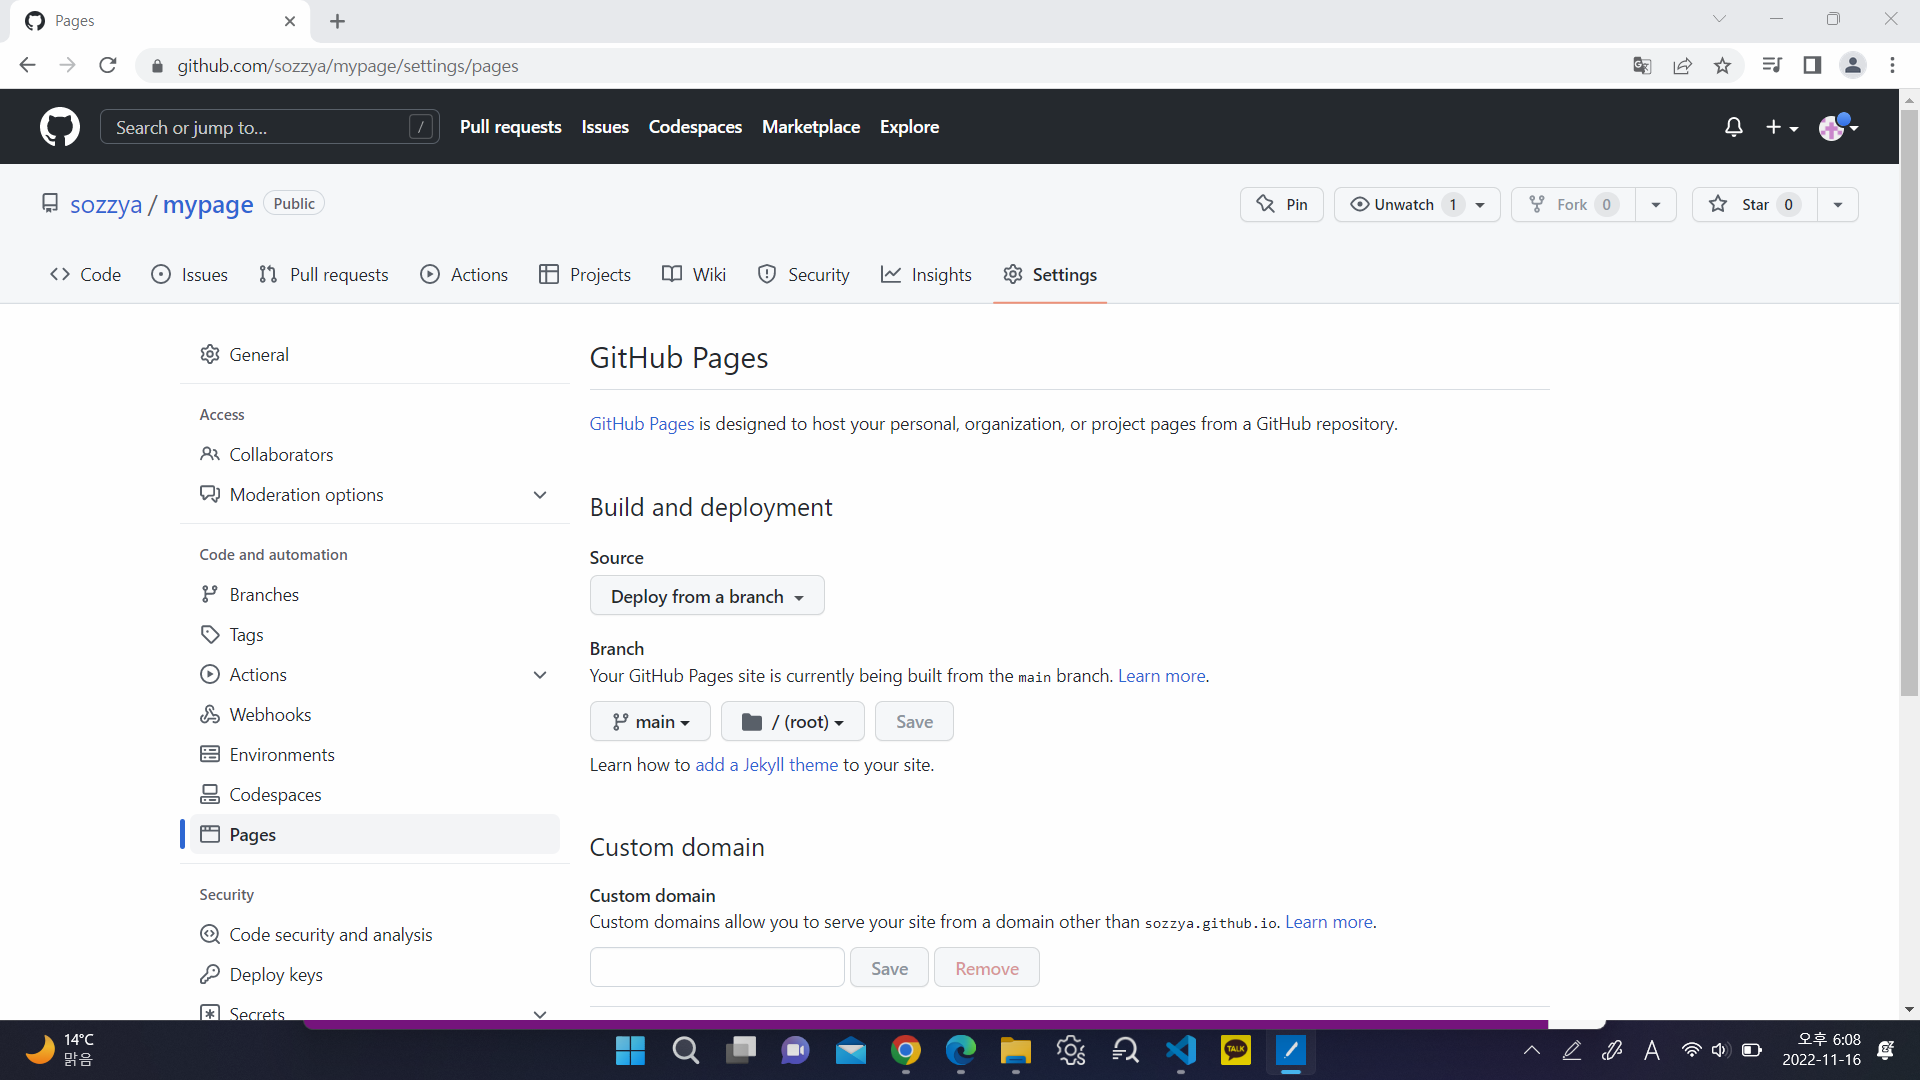Open the media control icon in Chrome toolbar
Screen dimensions: 1920x1080
[1772, 66]
